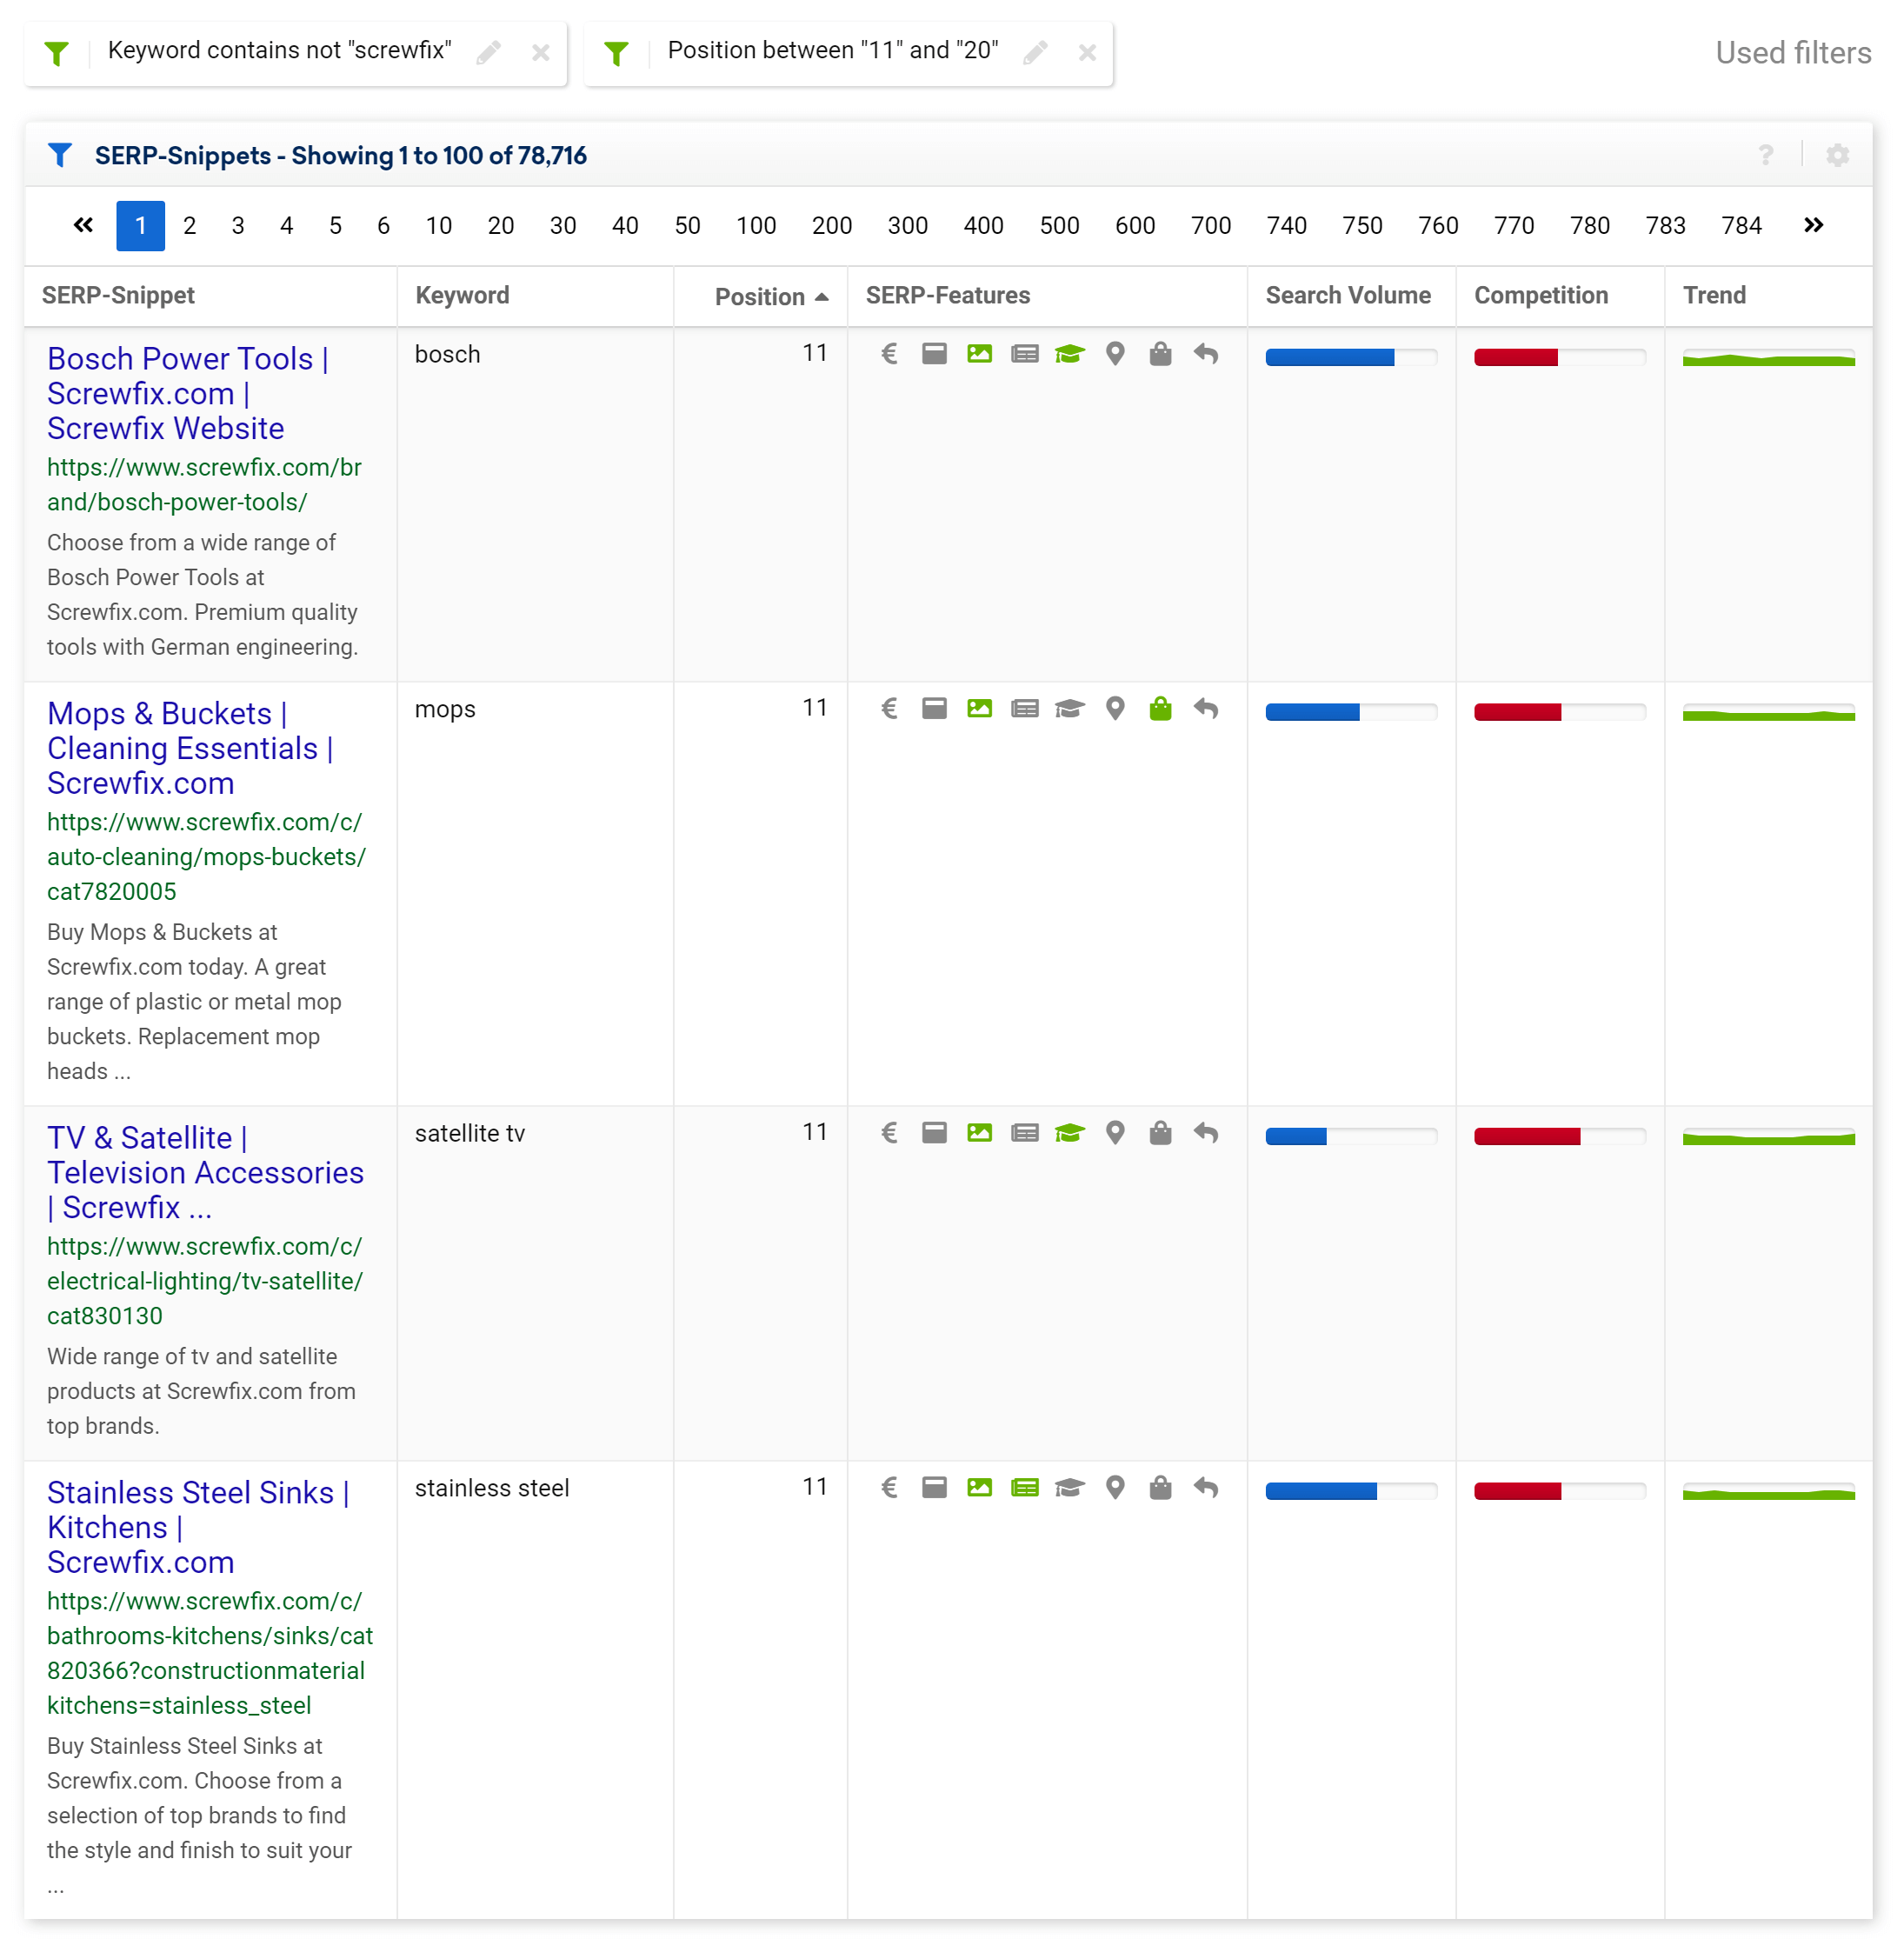This screenshot has height=1939, width=1904.
Task: Click the graduation cap icon in satellite tv row
Action: coord(1069,1133)
